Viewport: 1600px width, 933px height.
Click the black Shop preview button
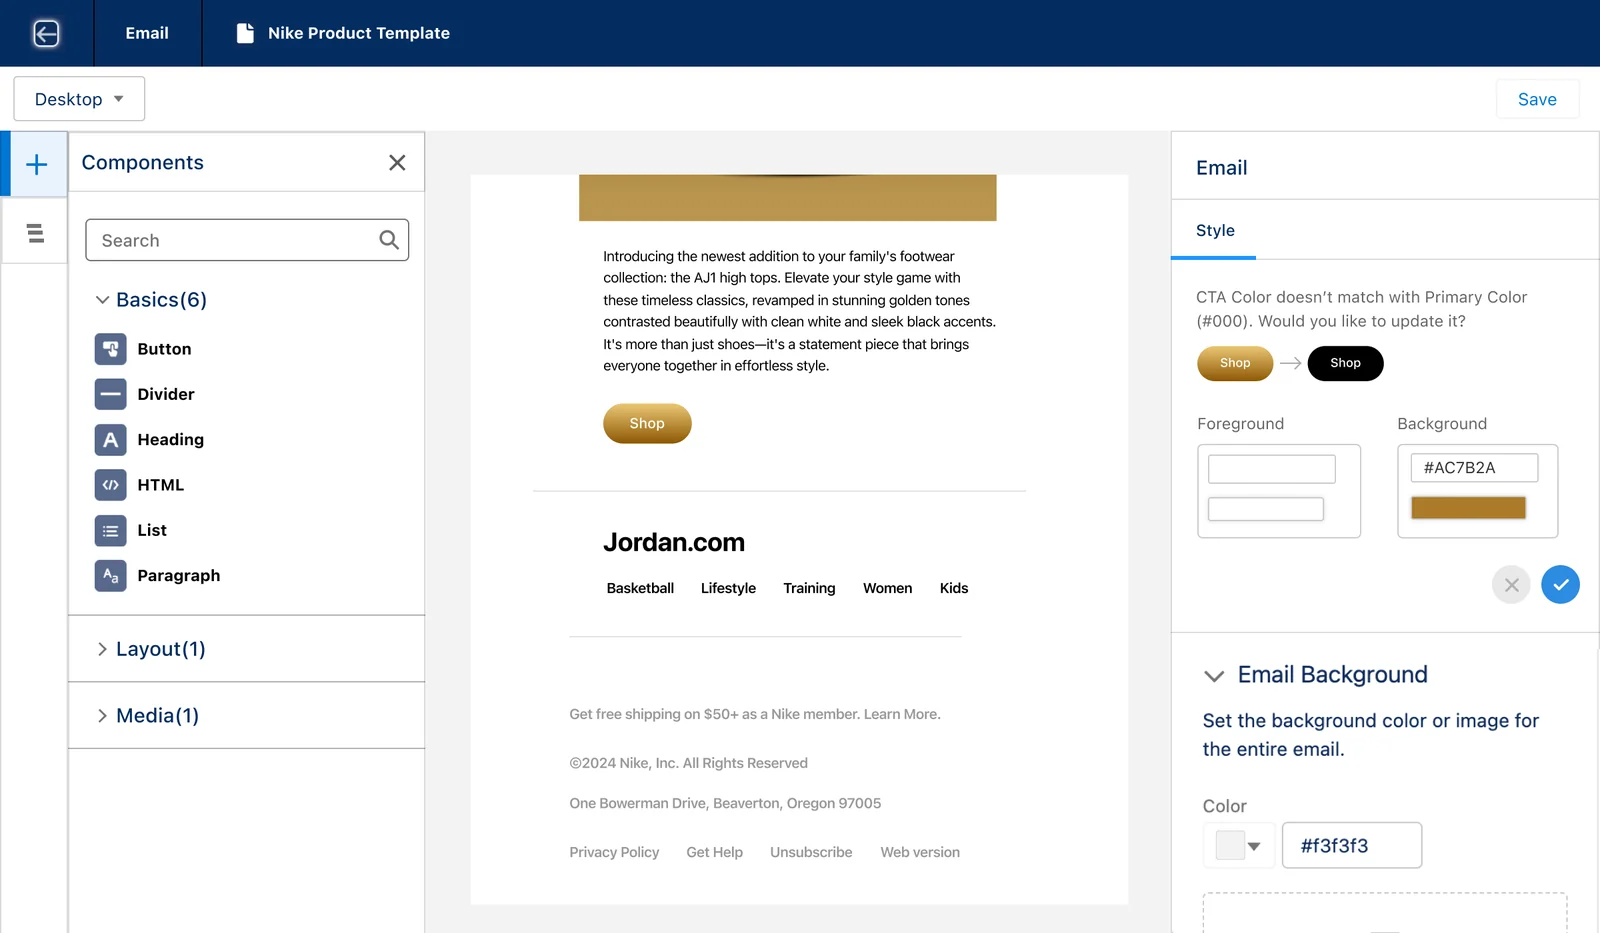(x=1345, y=363)
